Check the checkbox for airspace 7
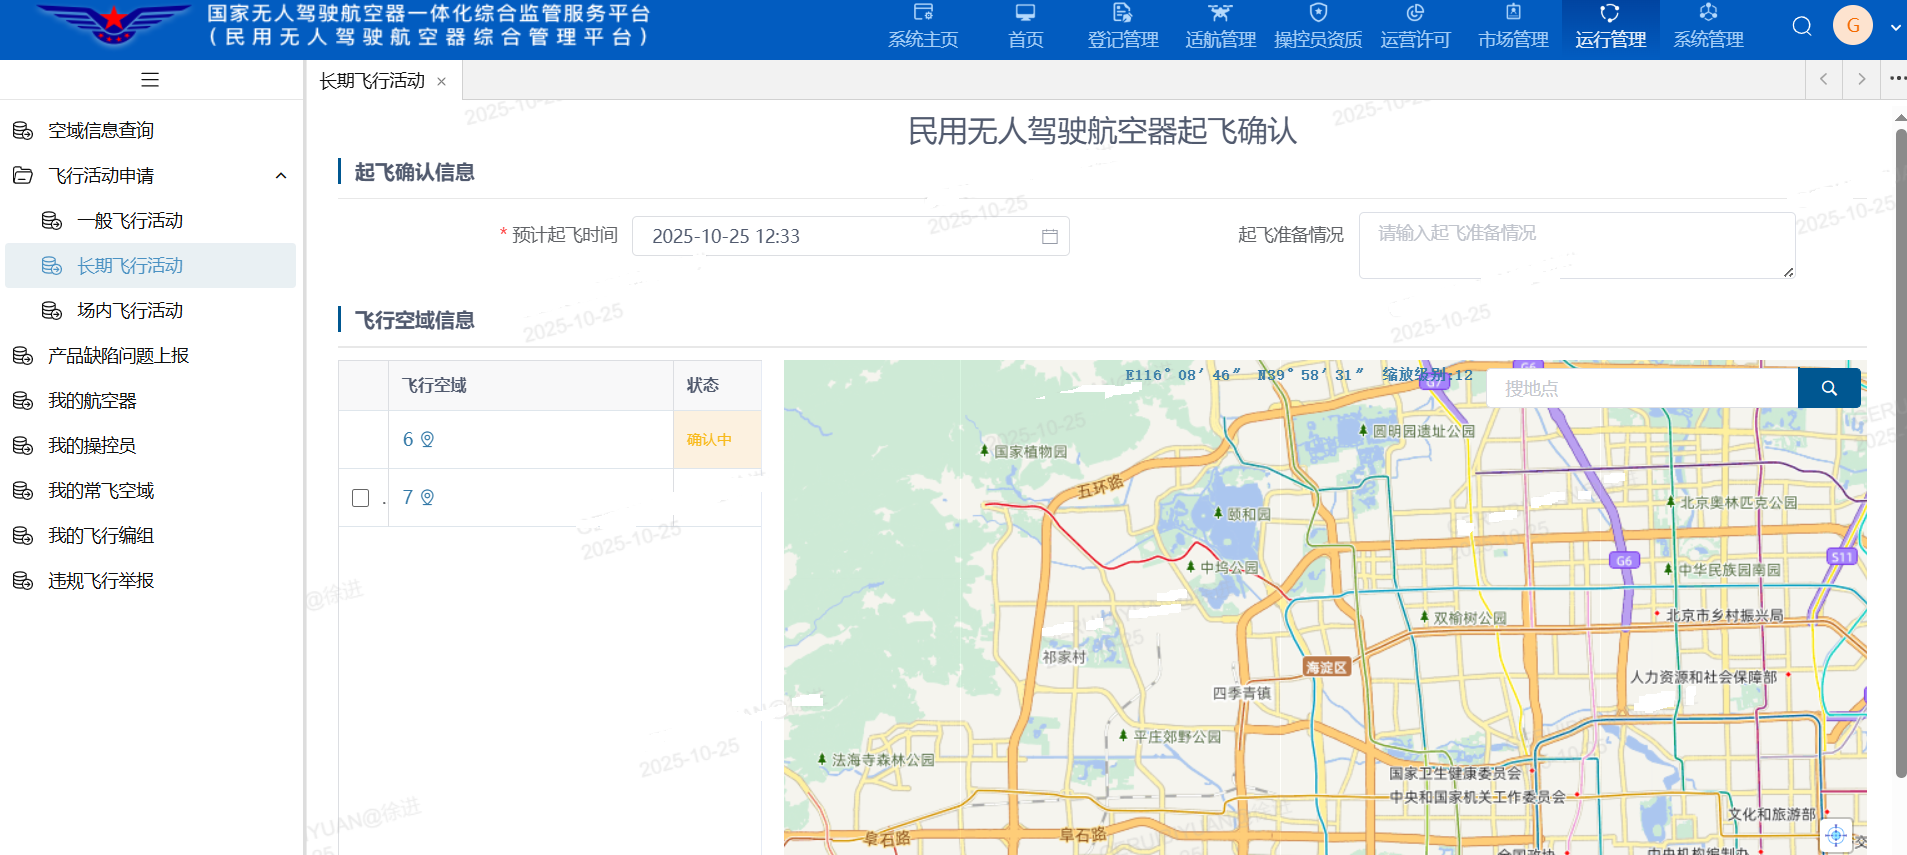Image resolution: width=1907 pixels, height=855 pixels. tap(361, 498)
